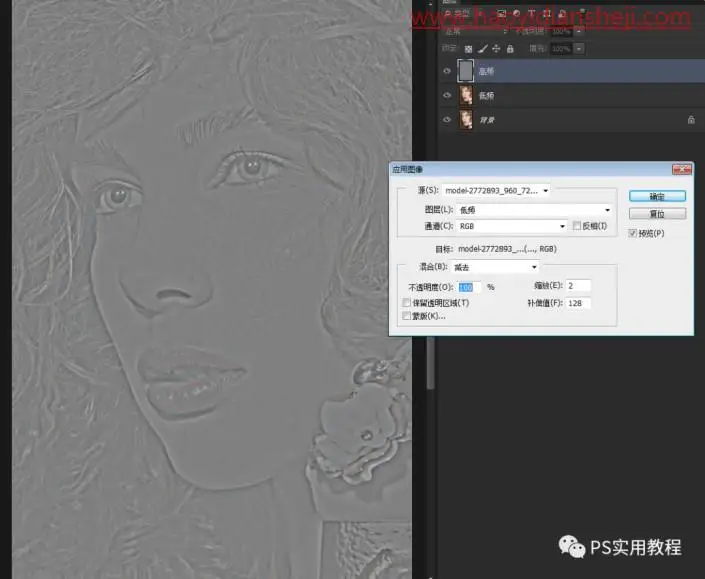The image size is (705, 579).
Task: Click the 不透明度(O) opacity field
Action: click(469, 287)
